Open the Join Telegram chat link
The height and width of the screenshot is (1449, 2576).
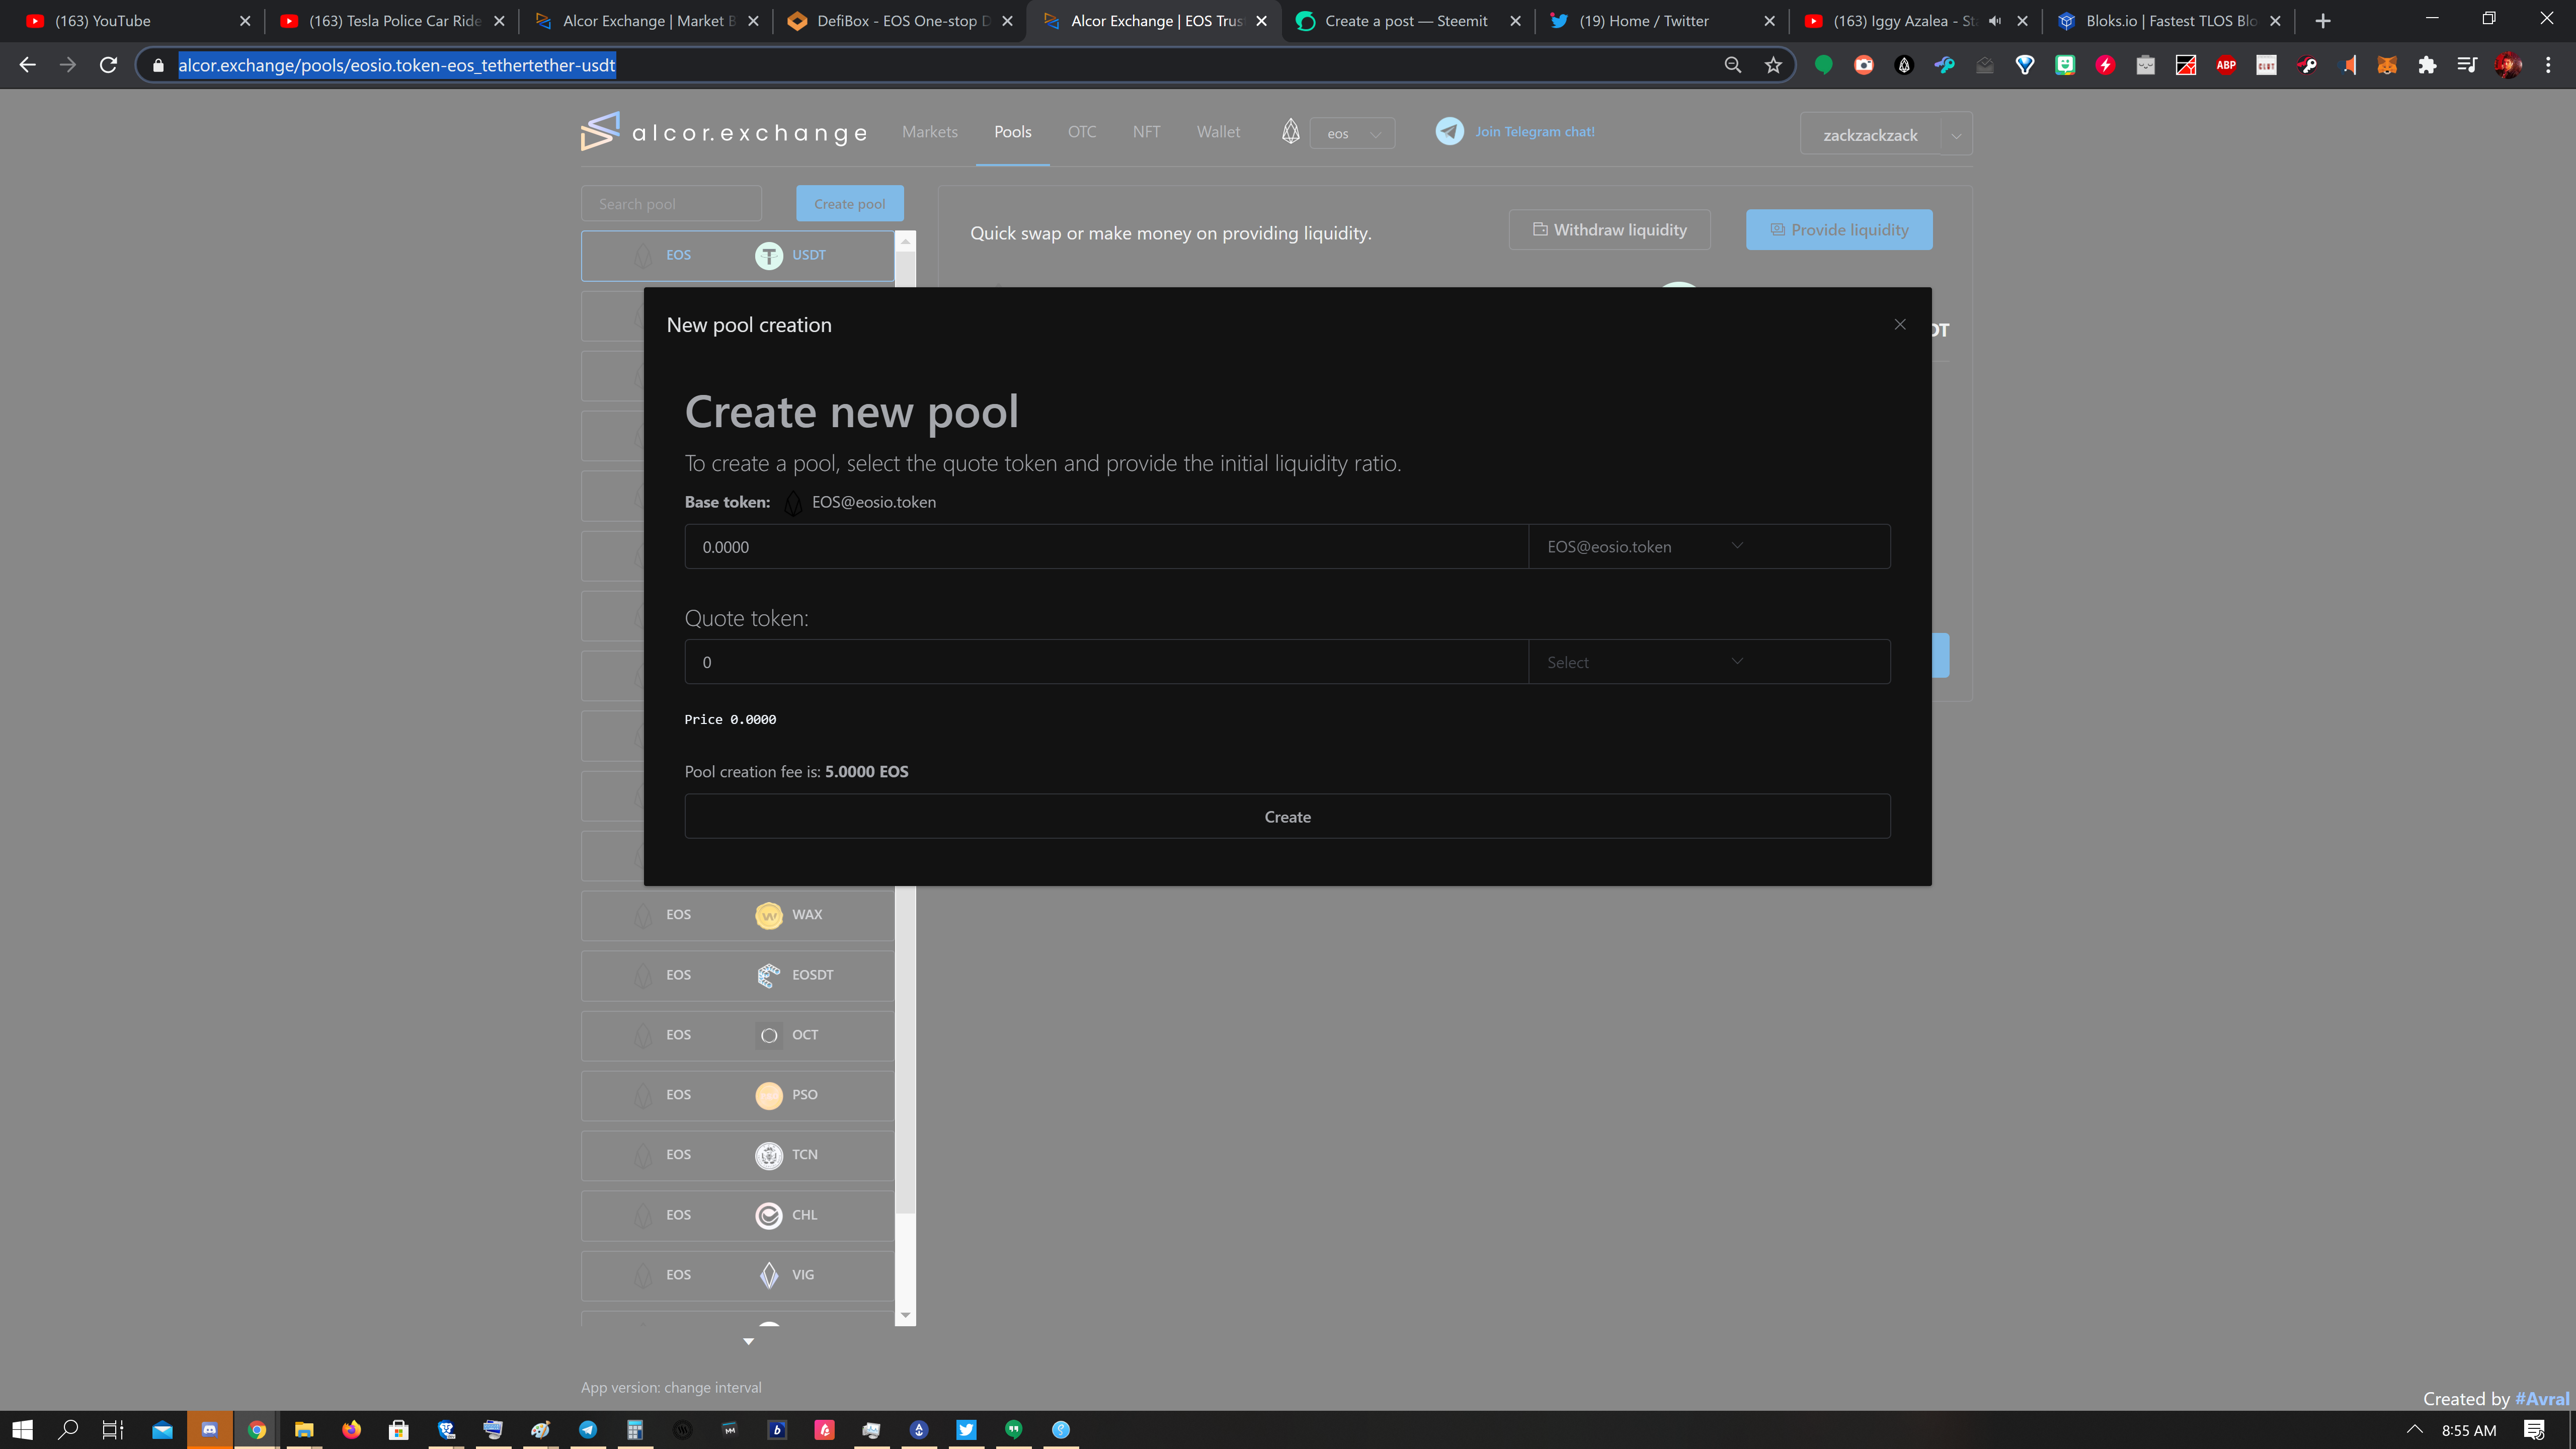[x=1534, y=132]
